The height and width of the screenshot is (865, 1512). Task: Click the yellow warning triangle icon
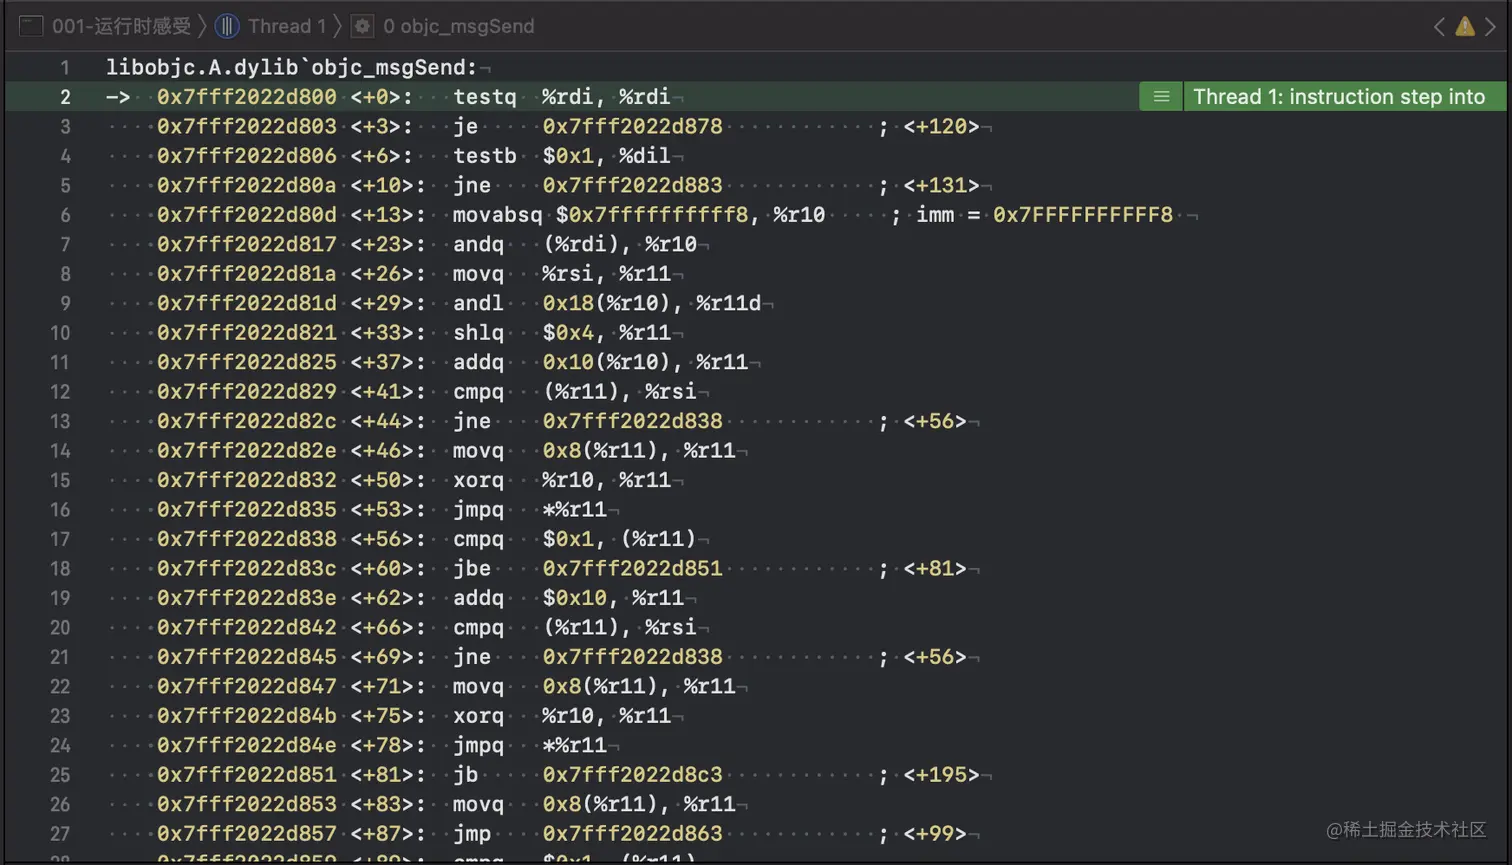[x=1465, y=26]
